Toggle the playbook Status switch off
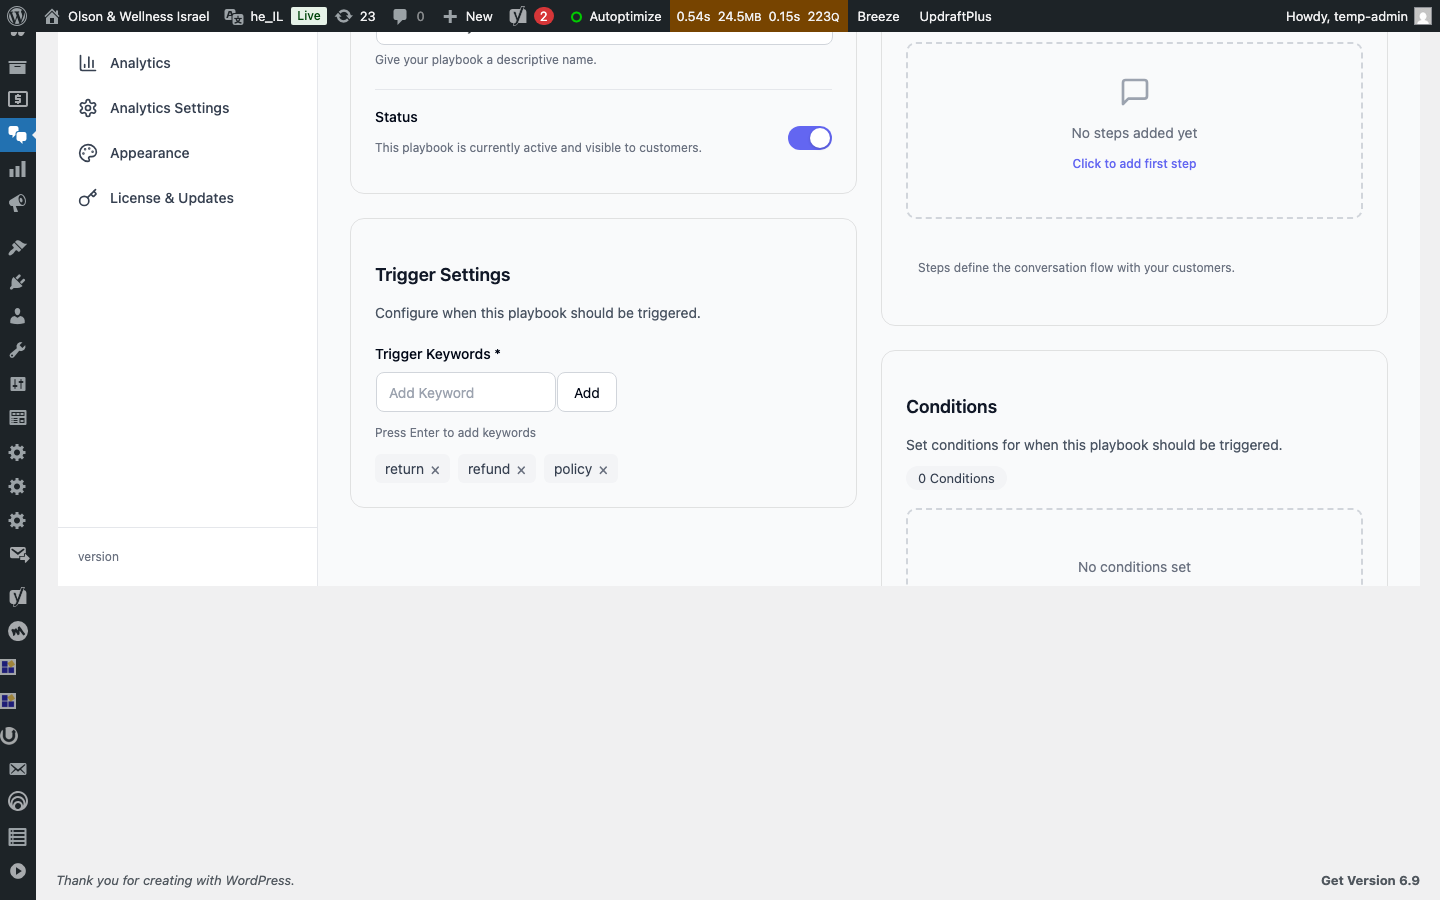 (809, 138)
